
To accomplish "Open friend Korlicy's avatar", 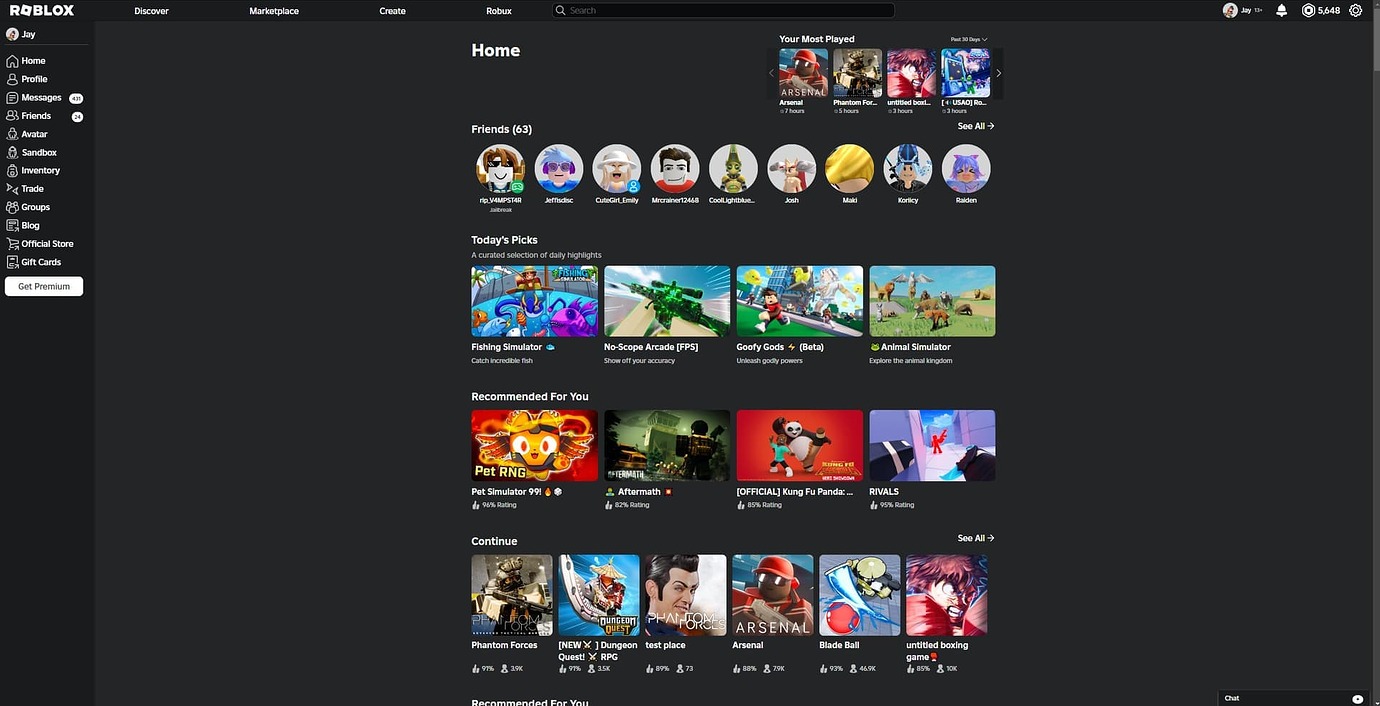I will point(908,169).
